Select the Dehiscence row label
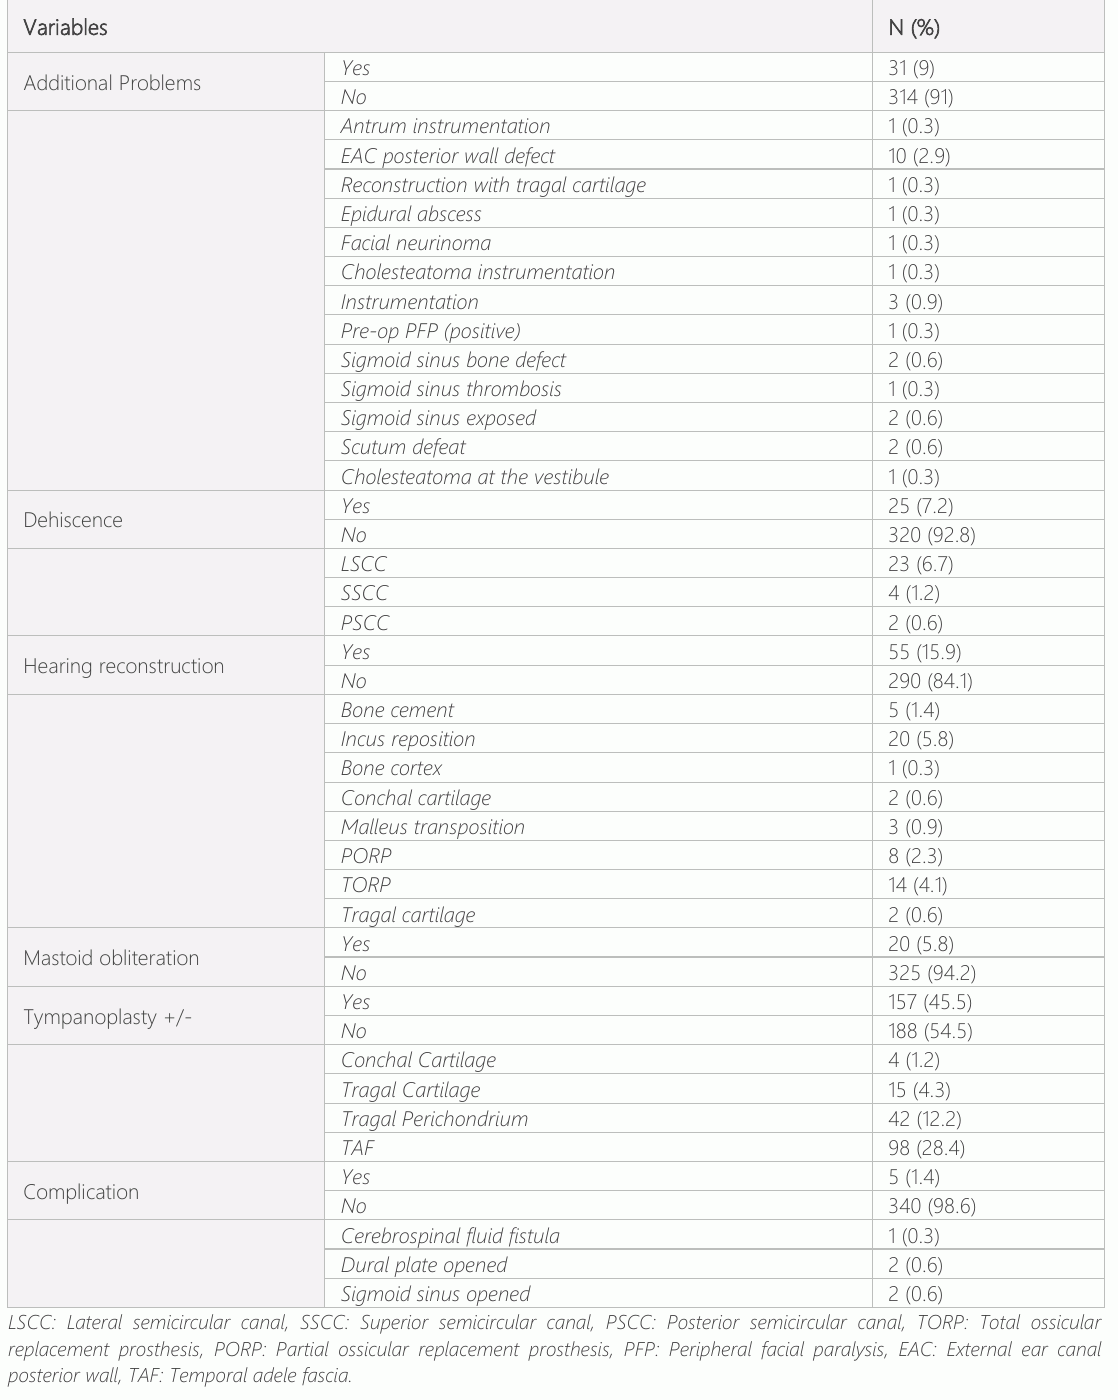The image size is (1118, 1400). 73,520
